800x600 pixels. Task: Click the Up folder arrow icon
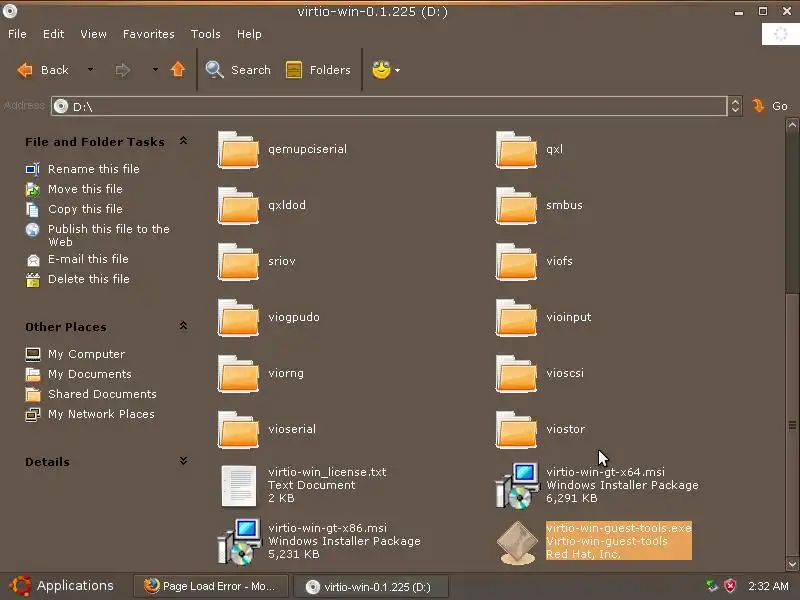pos(178,69)
